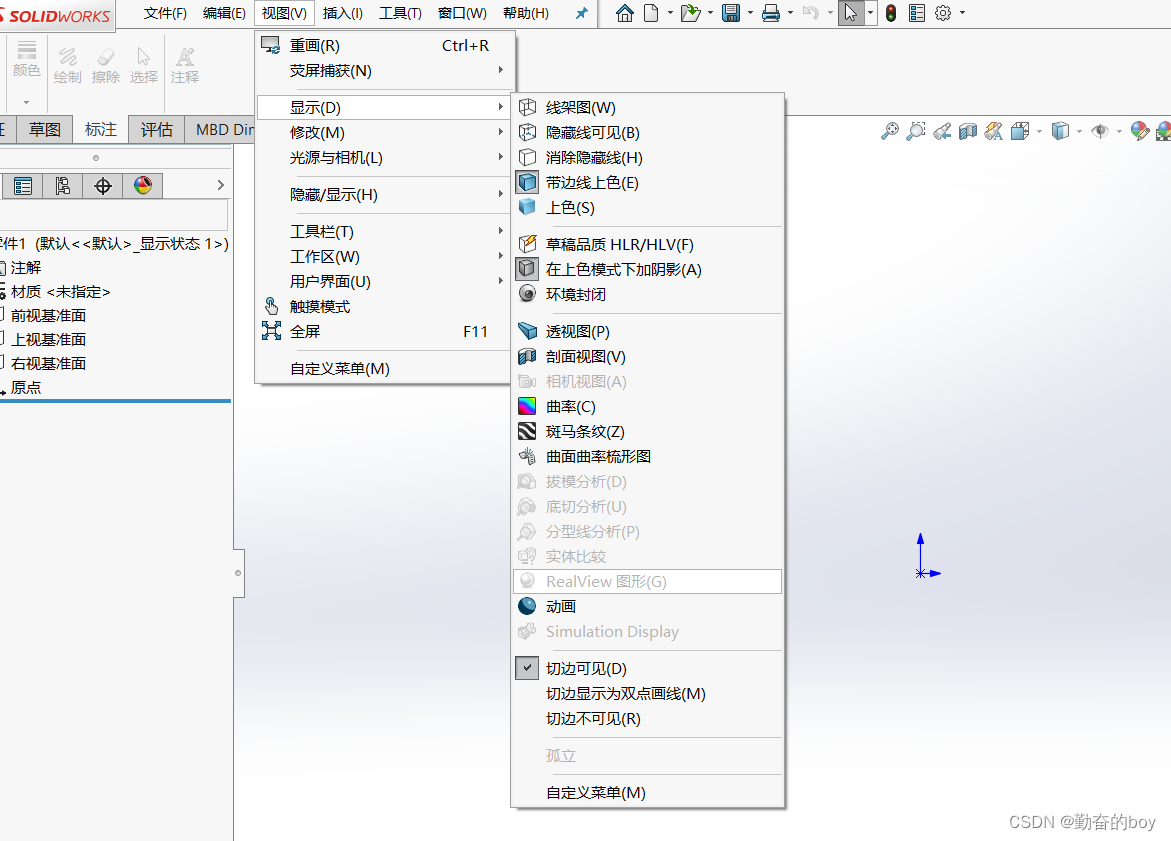Screen dimensions: 1171x841
Task: Enable 触摸模式 touch mode
Action: pyautogui.click(x=385, y=306)
